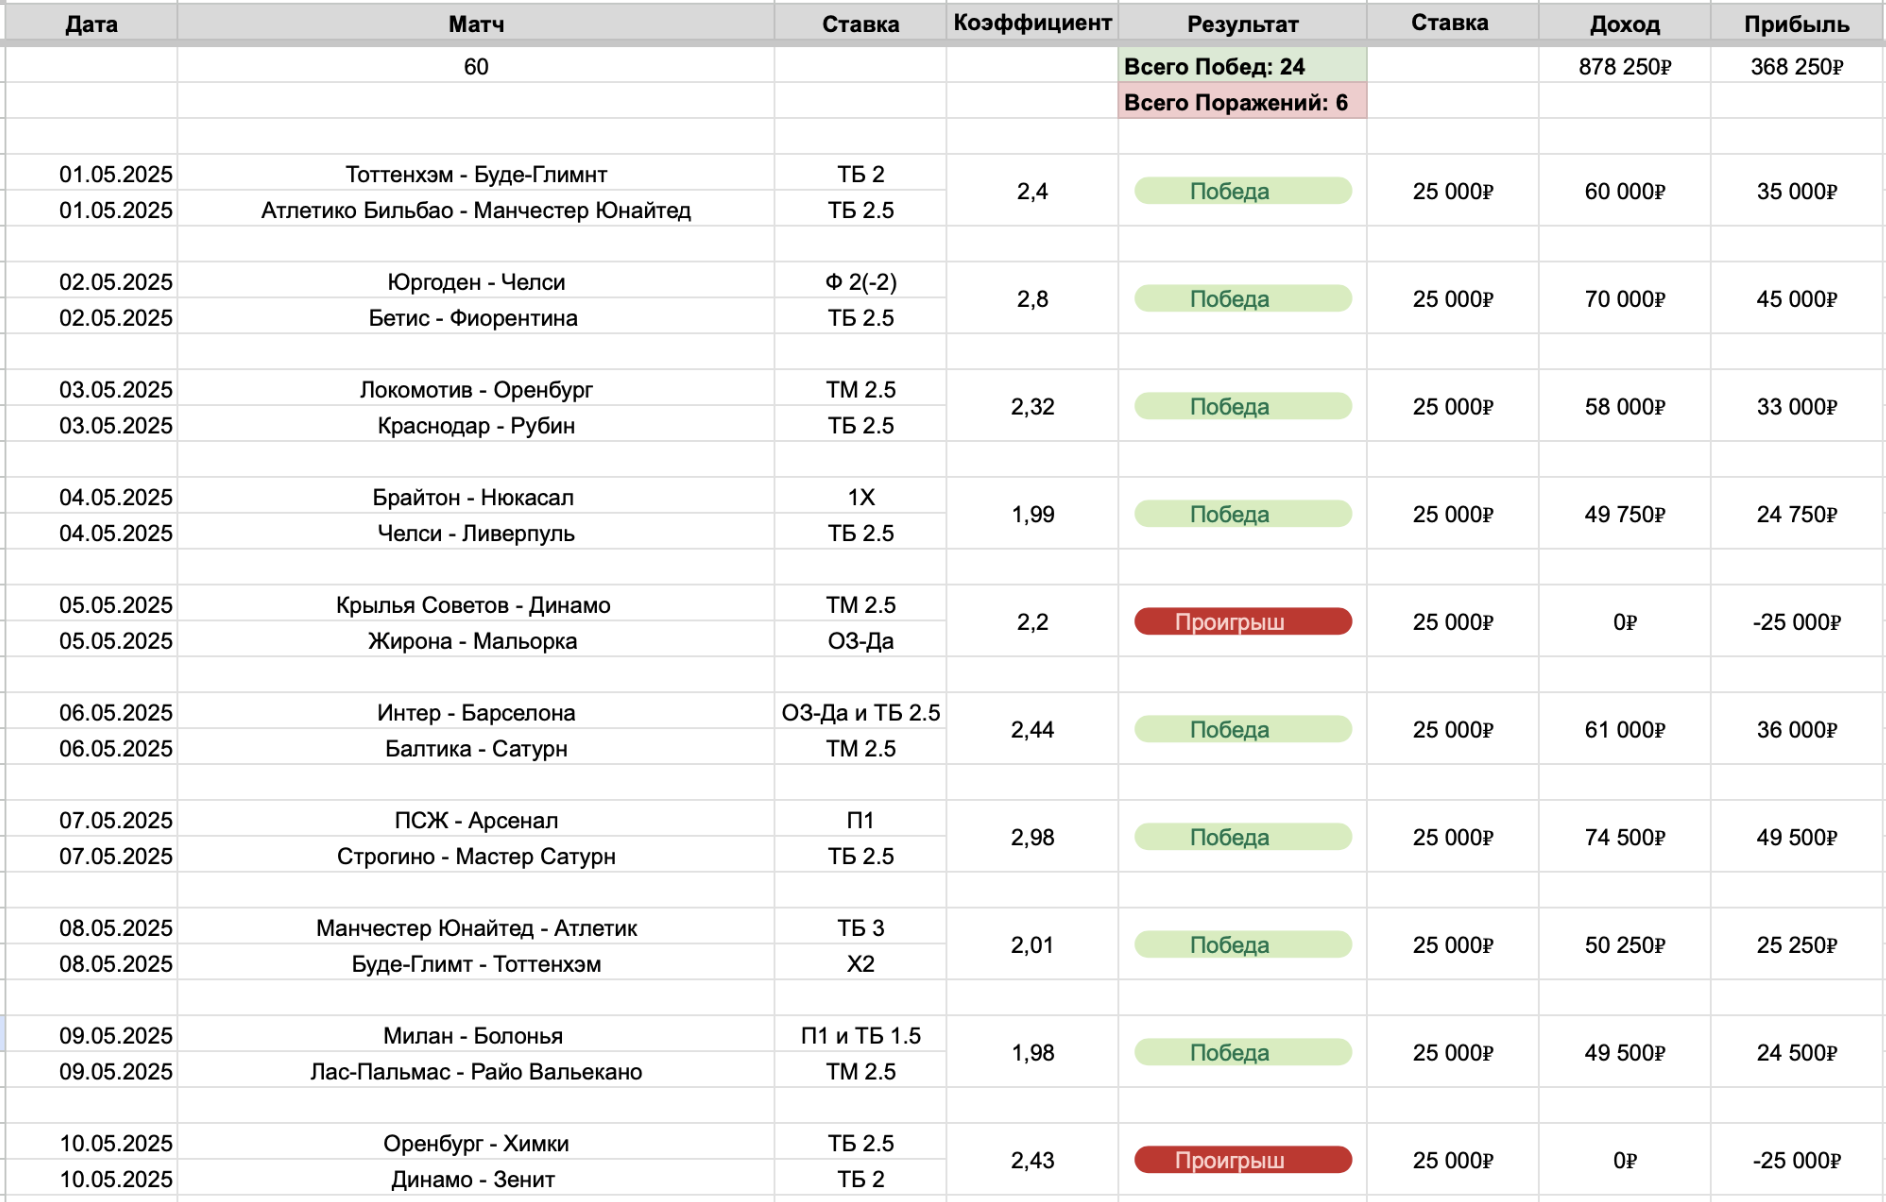The image size is (1886, 1202).
Task: Select the Всего Поражений: 6 cell
Action: tap(1242, 103)
